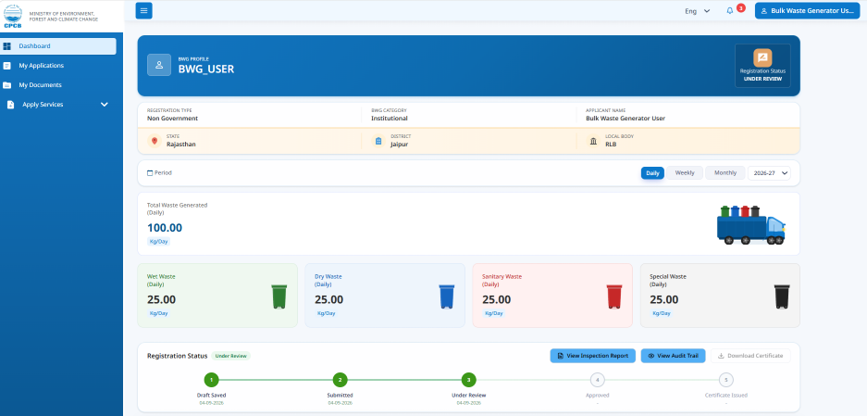
Task: Click the Kg/Day tag under Total Waste
Action: 159,242
